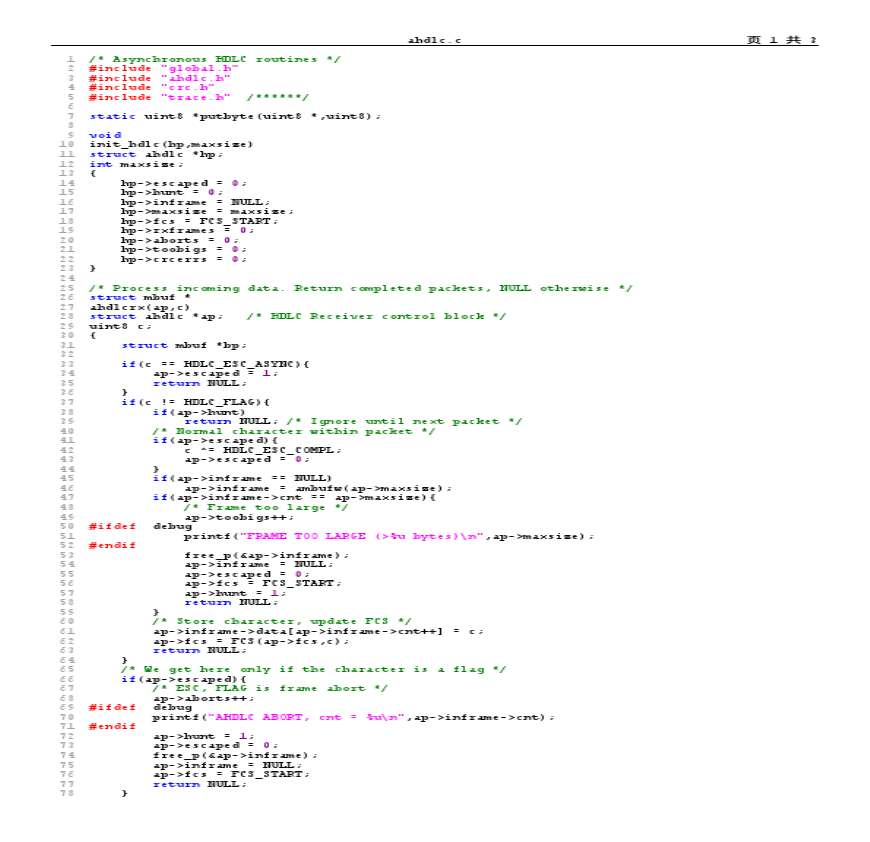Click the ambufw(ap->maxsize) assignment line
The width and height of the screenshot is (870, 842).
tap(318, 488)
